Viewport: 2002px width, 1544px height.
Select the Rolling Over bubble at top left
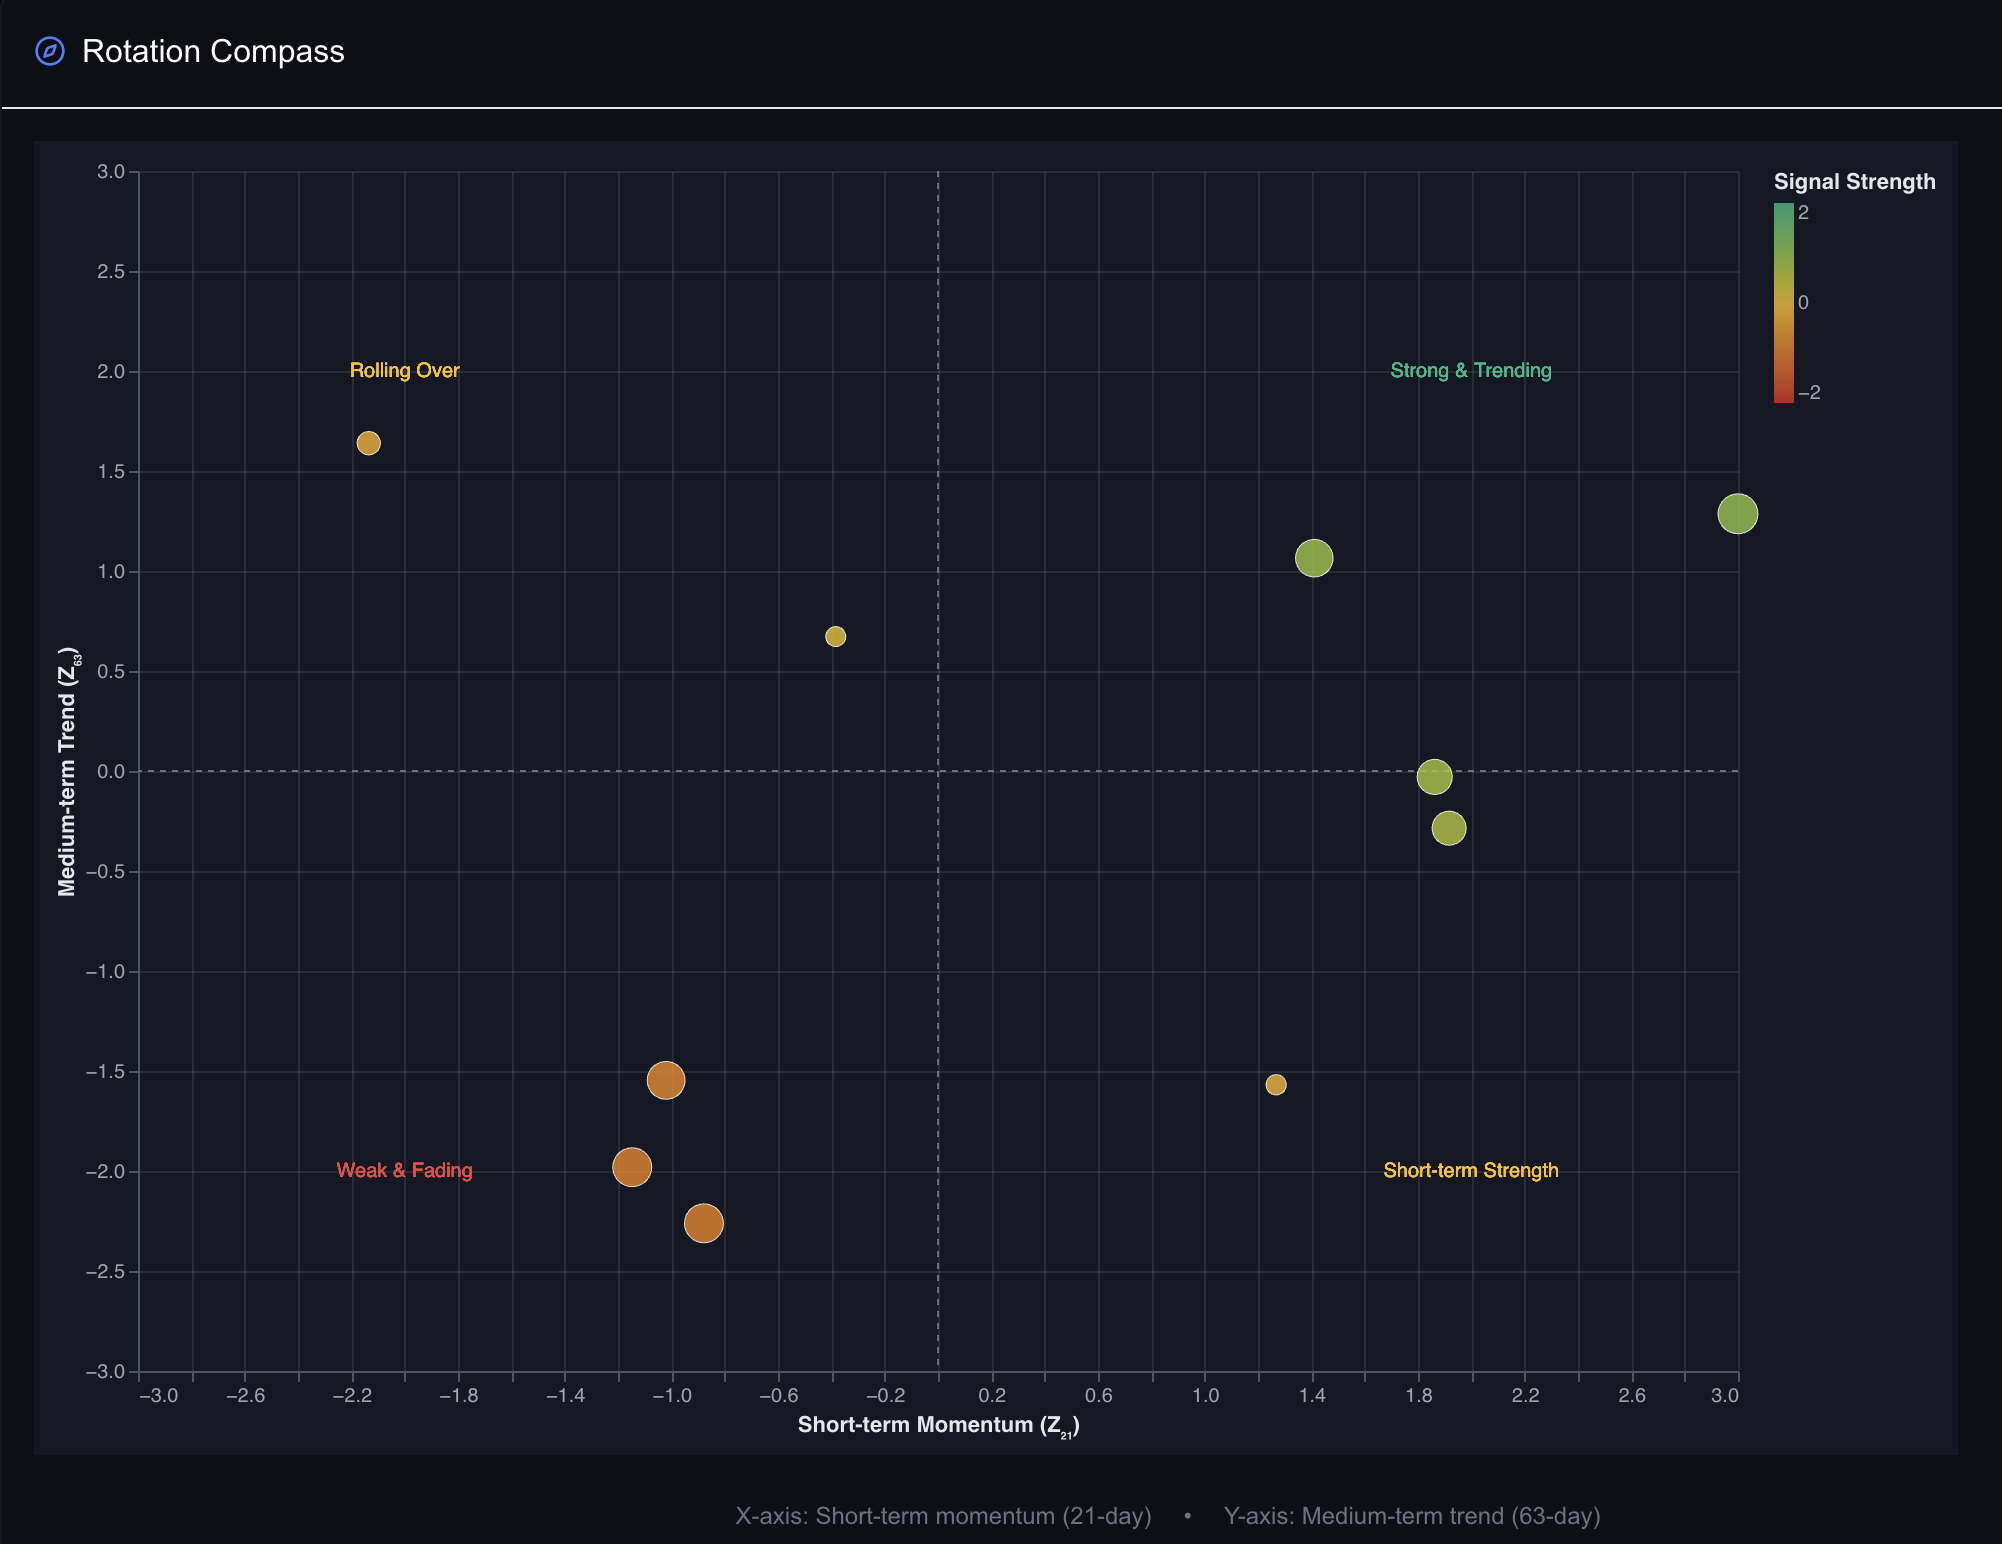coord(369,443)
